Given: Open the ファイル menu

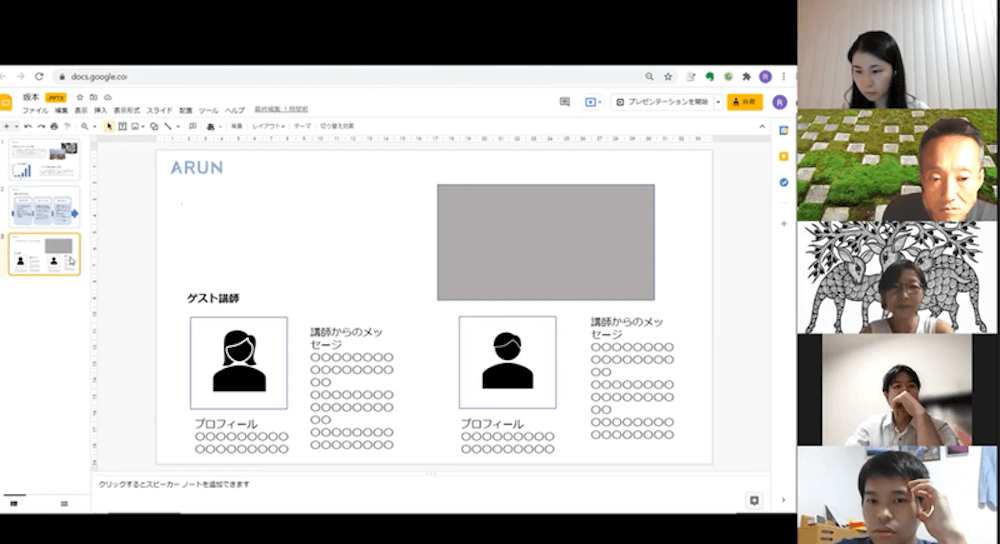Looking at the screenshot, I should (x=34, y=110).
